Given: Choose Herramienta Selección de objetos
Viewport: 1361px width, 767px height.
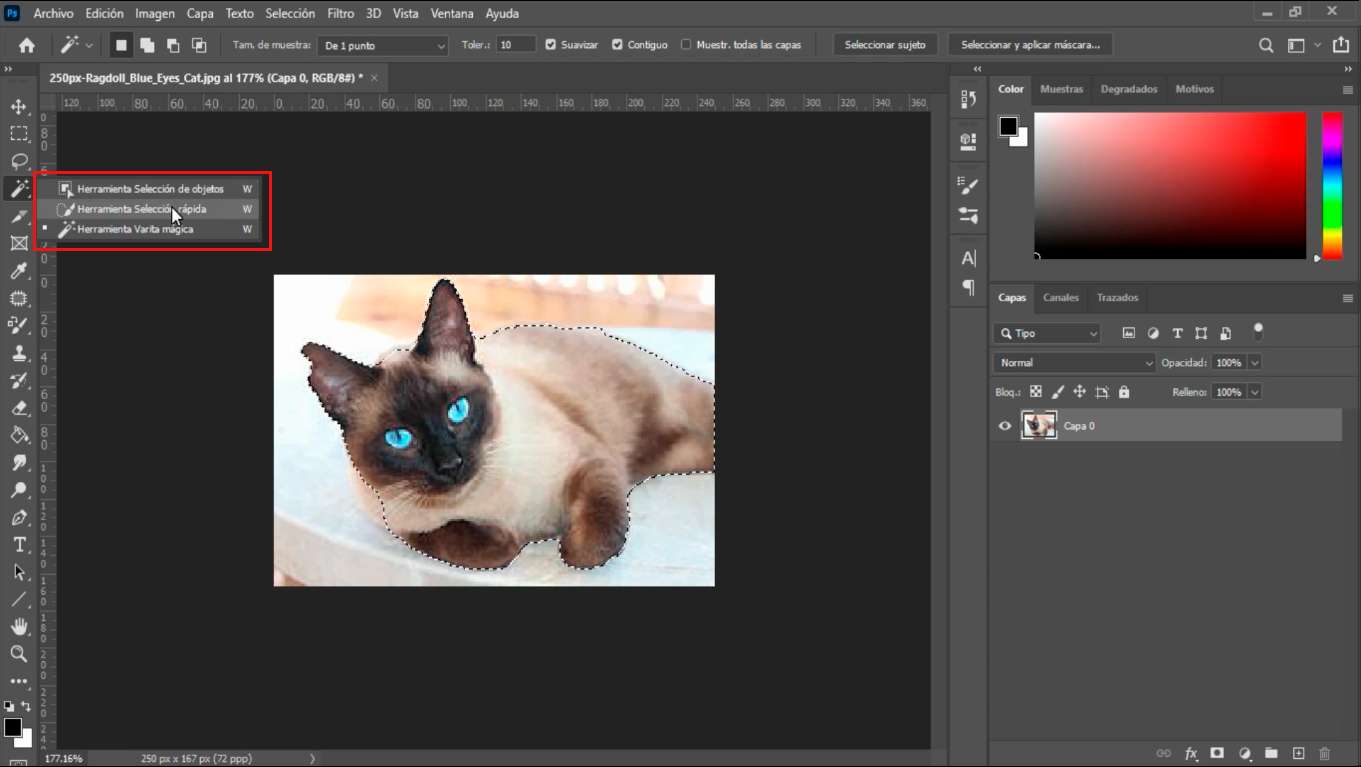Looking at the screenshot, I should (150, 189).
